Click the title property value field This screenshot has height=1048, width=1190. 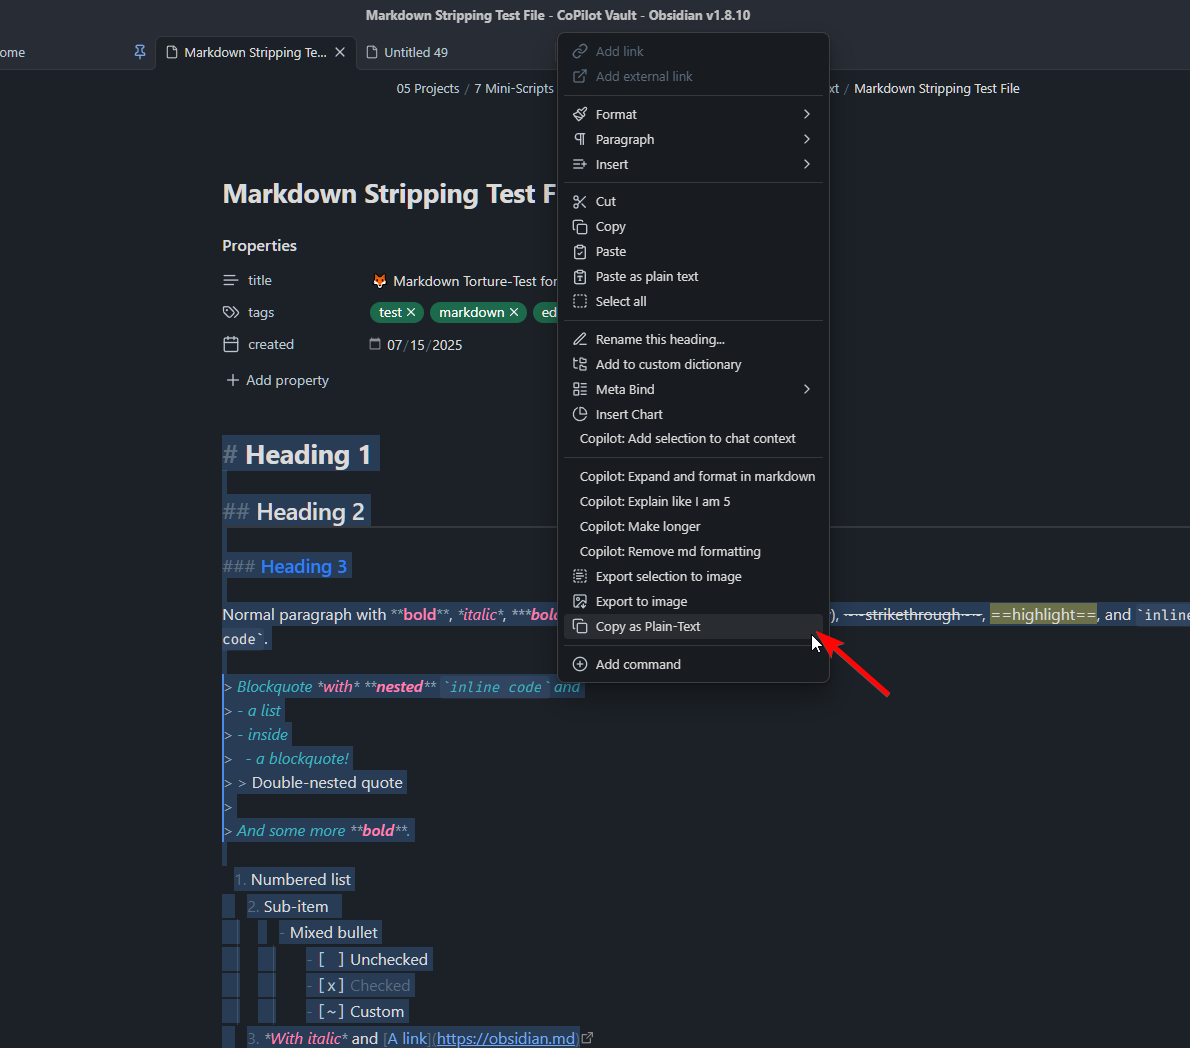click(x=475, y=282)
